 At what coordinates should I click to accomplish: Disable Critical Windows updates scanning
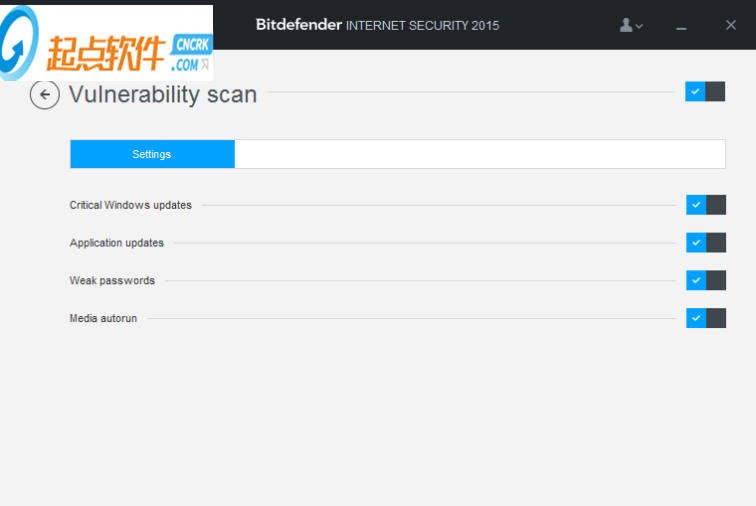[705, 205]
